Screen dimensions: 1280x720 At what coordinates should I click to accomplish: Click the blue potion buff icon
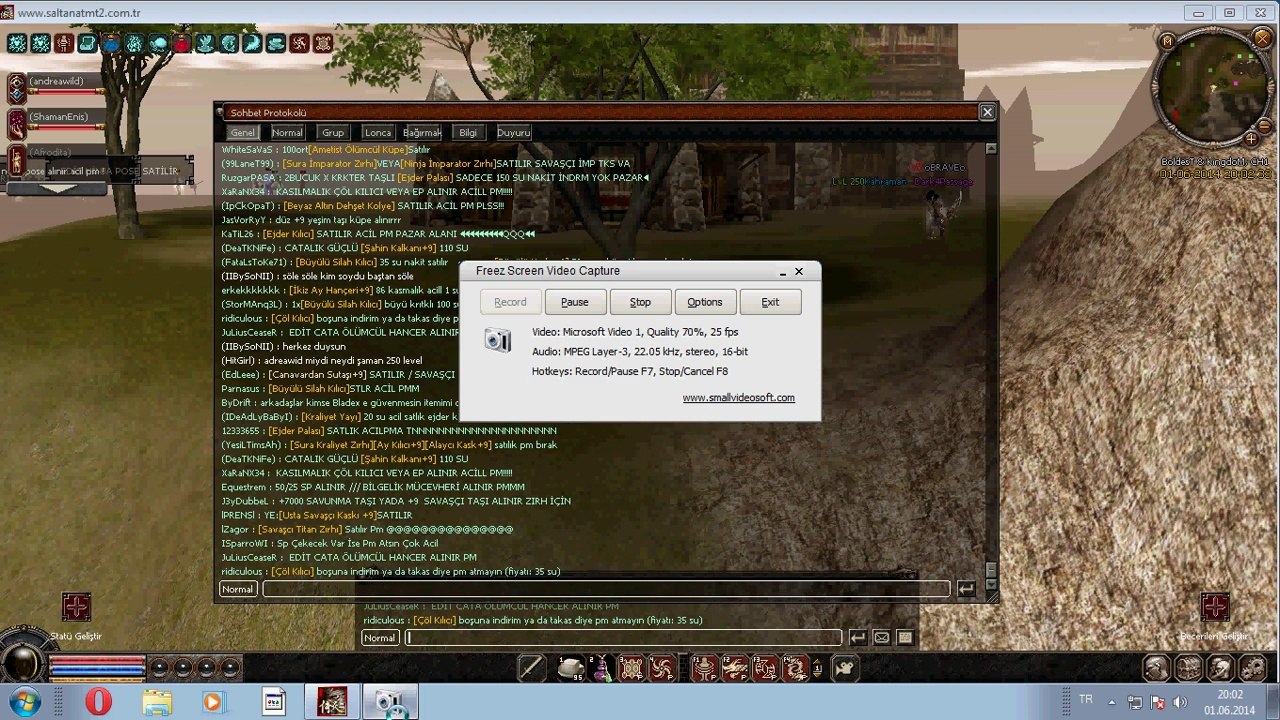[110, 43]
